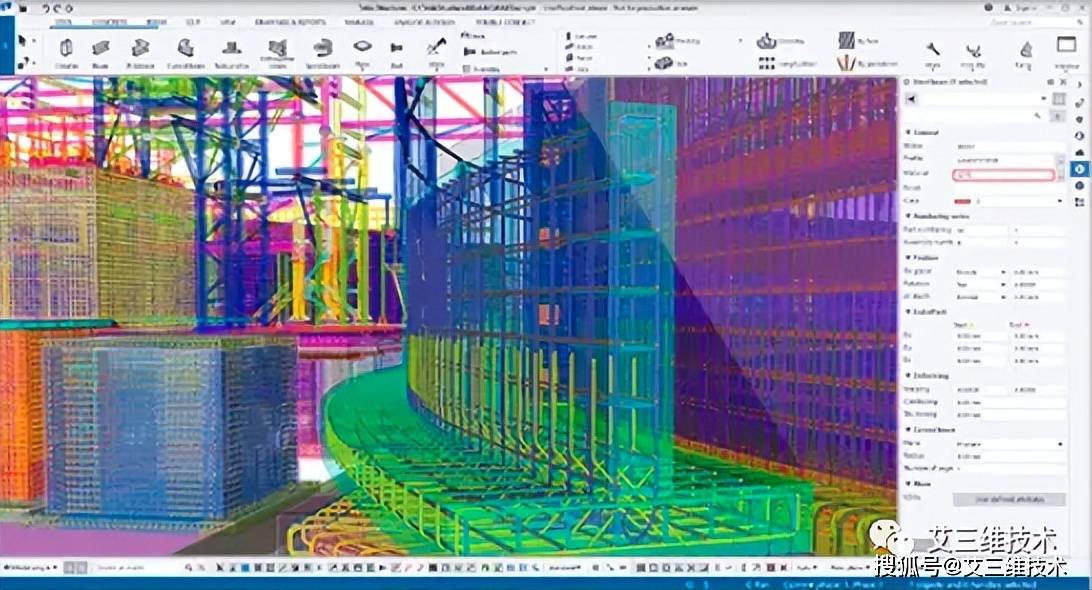Click the highlighted Material input field

click(1003, 174)
